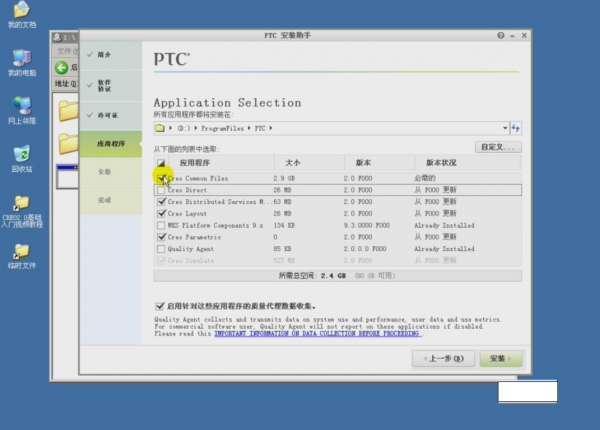Check the Quality Agent checkbox
Image resolution: width=600 pixels, height=430 pixels.
161,249
